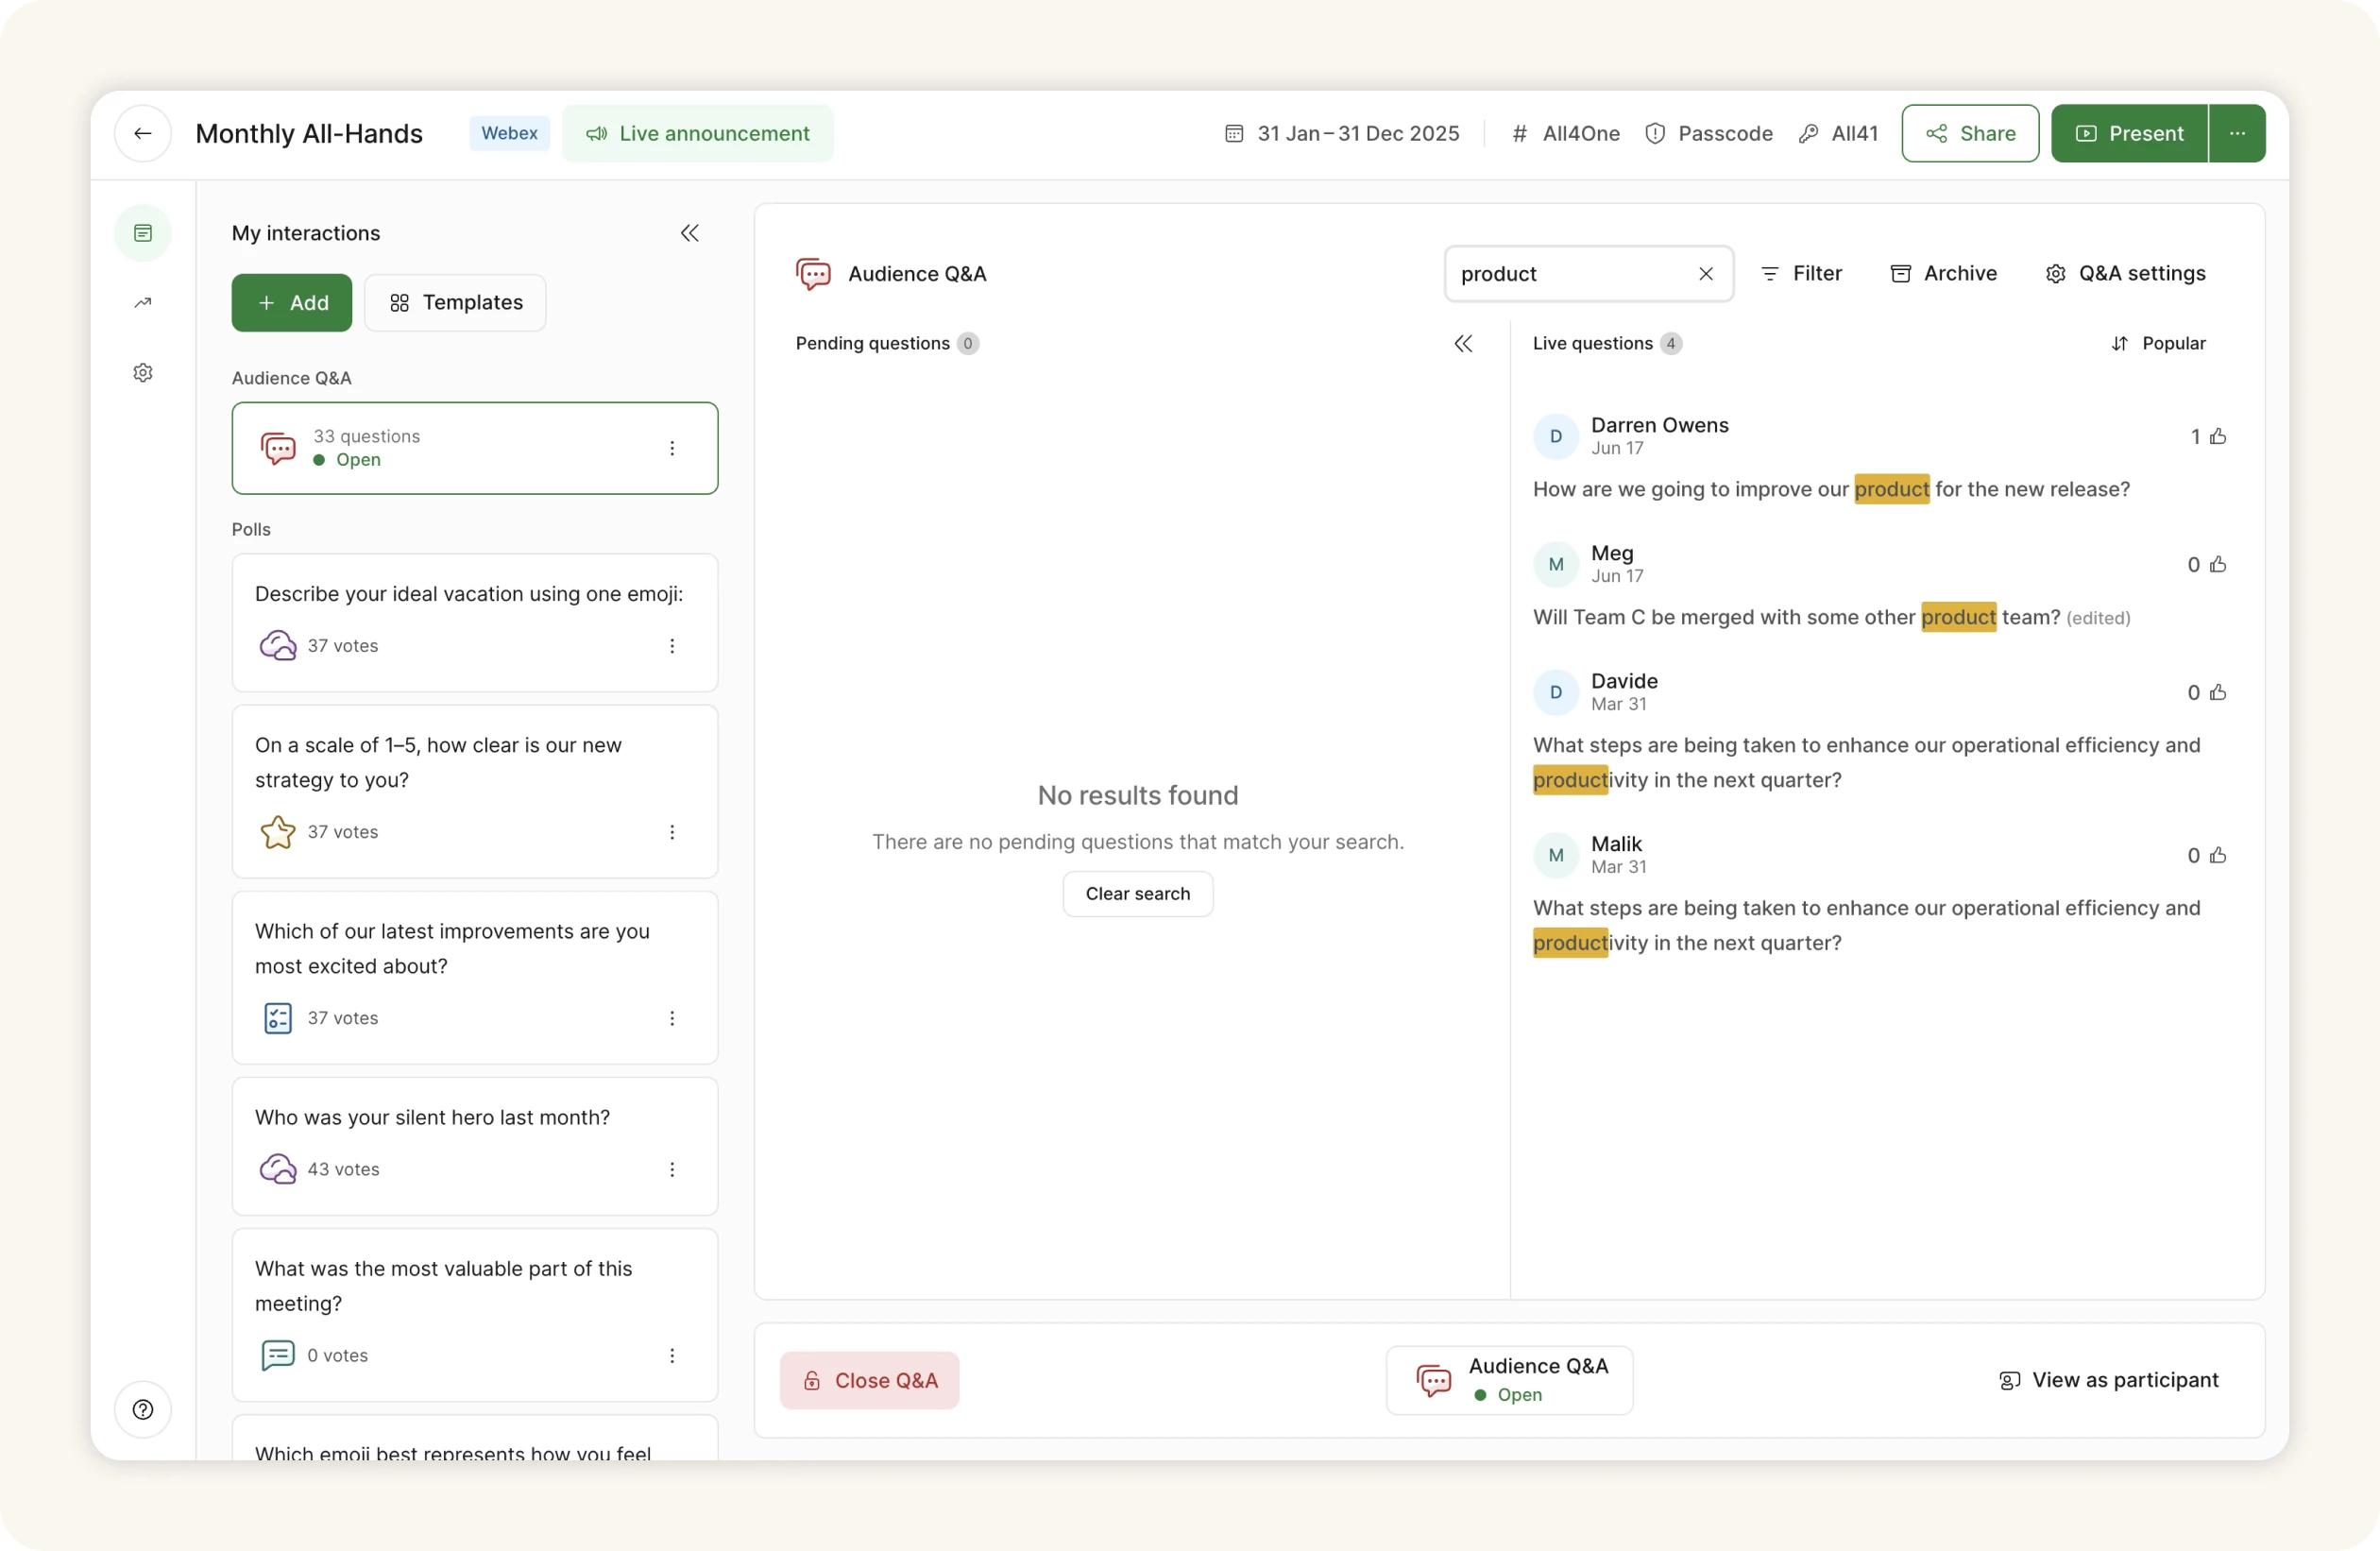The height and width of the screenshot is (1551, 2380).
Task: Open the Filter options
Action: [x=1801, y=273]
